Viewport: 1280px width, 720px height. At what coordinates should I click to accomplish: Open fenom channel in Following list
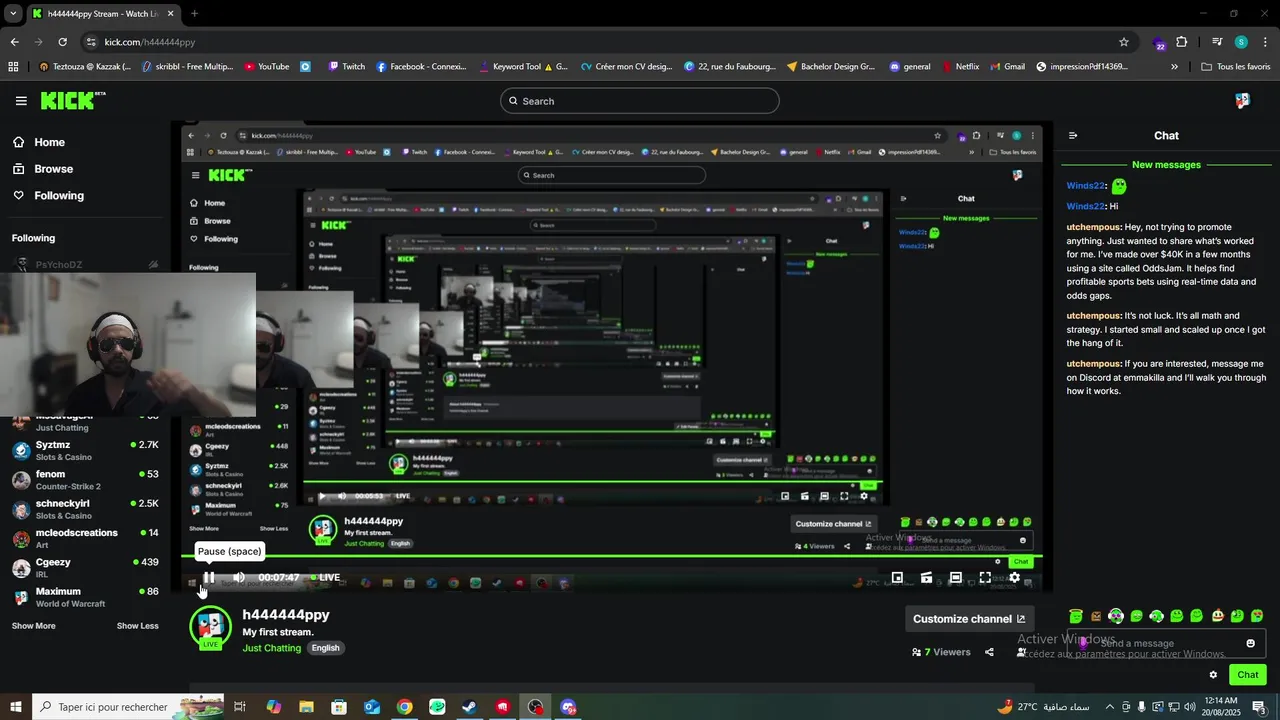[85, 479]
